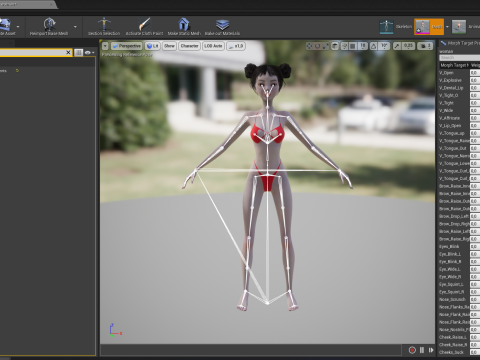The height and width of the screenshot is (360, 480).
Task: Select the V_Affricate morph target row
Action: point(459,118)
